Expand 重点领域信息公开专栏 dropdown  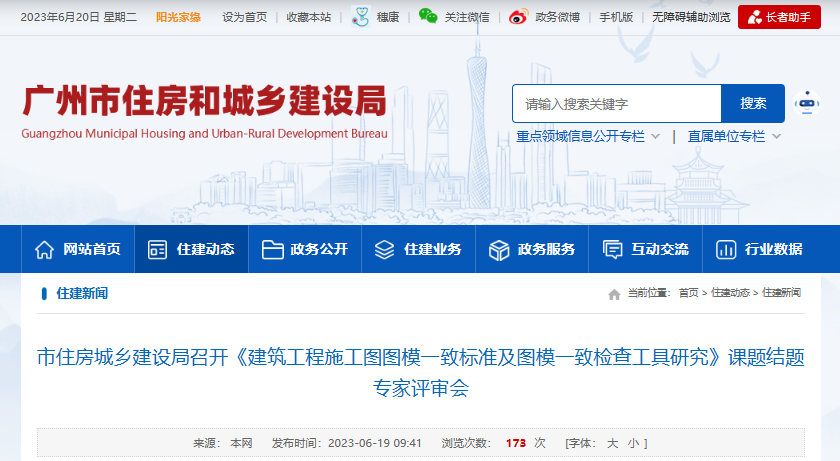pyautogui.click(x=655, y=136)
